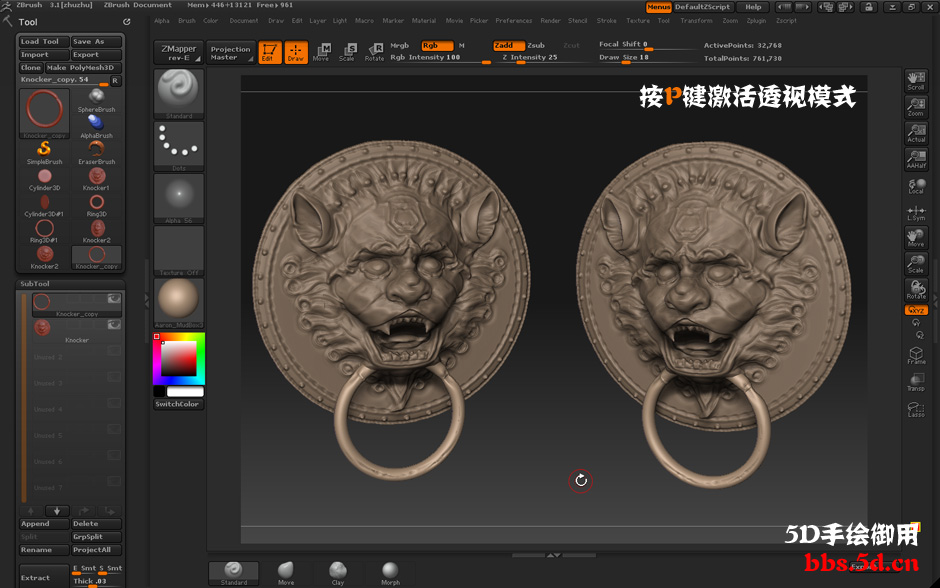The height and width of the screenshot is (588, 940).
Task: Toggle the Rgb channel button
Action: (x=437, y=46)
